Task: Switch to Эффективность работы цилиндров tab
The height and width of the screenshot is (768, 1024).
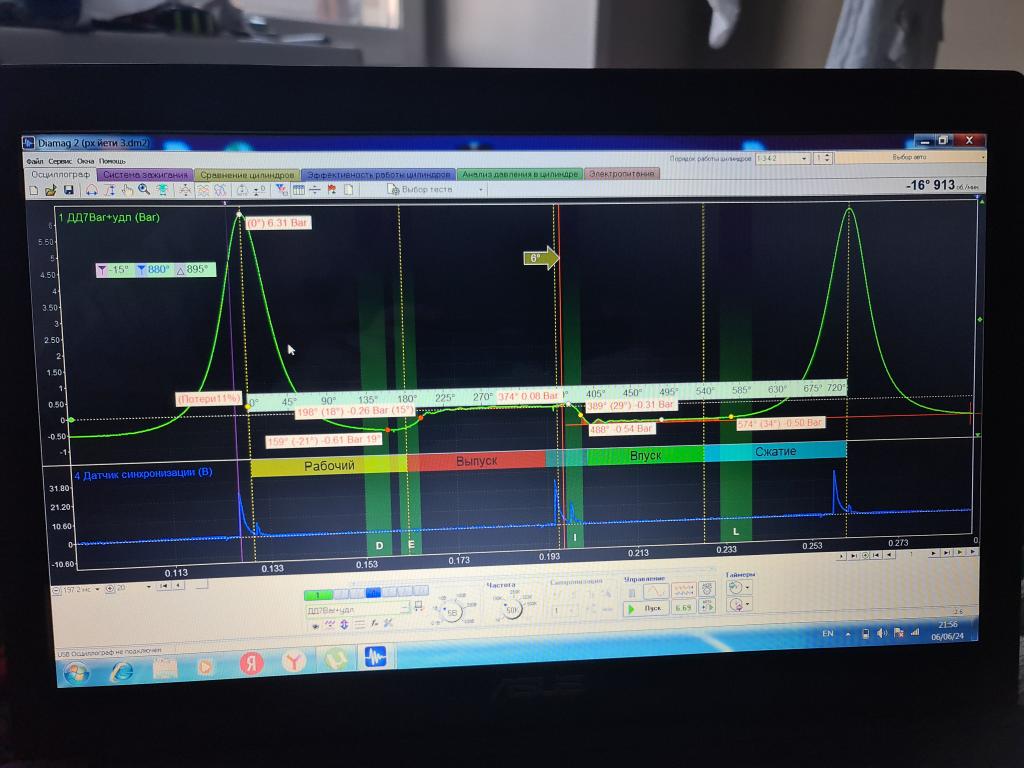Action: [x=379, y=175]
